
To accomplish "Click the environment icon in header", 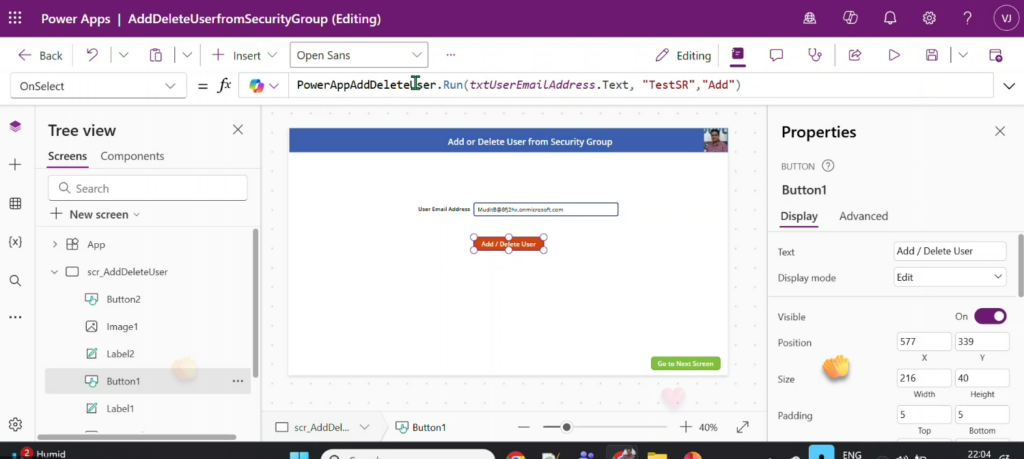I will click(810, 18).
